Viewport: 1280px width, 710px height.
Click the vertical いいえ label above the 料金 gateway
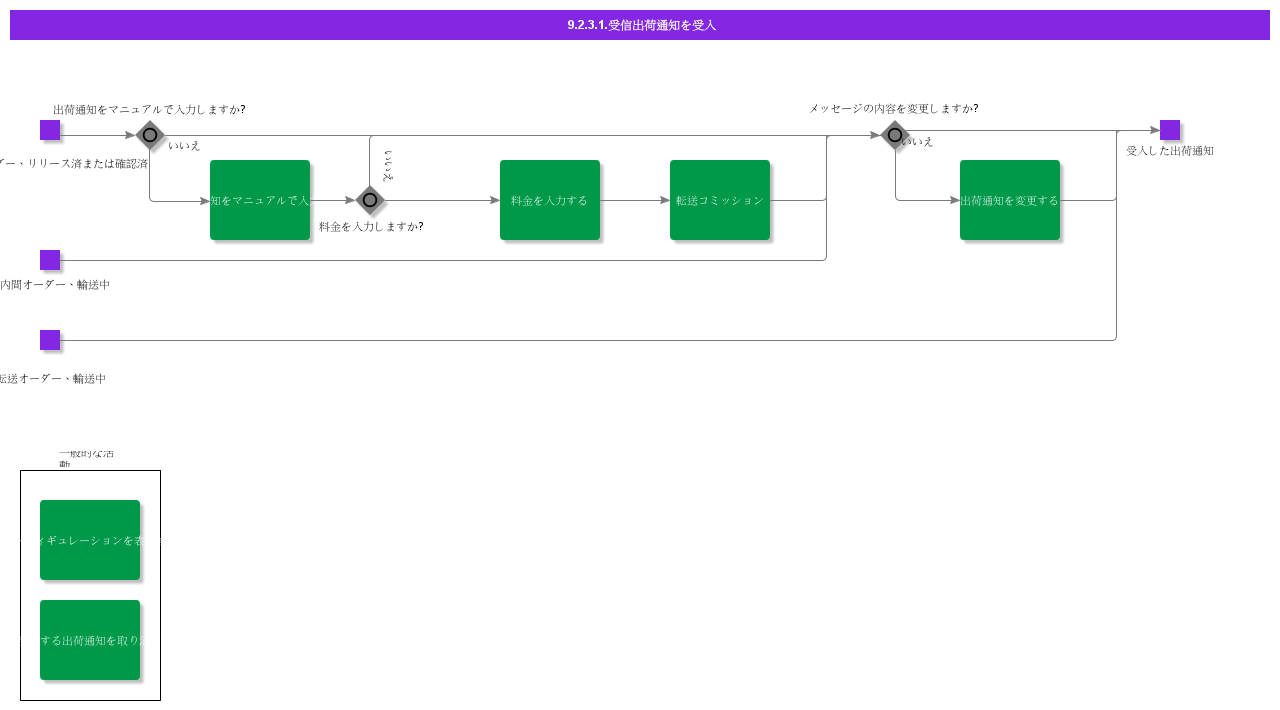click(x=389, y=165)
